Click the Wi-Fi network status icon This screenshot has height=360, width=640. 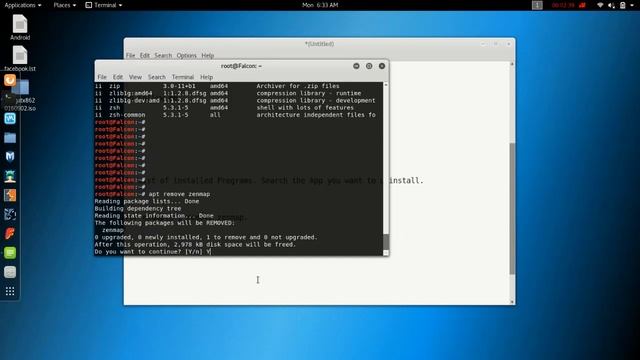(x=600, y=5)
